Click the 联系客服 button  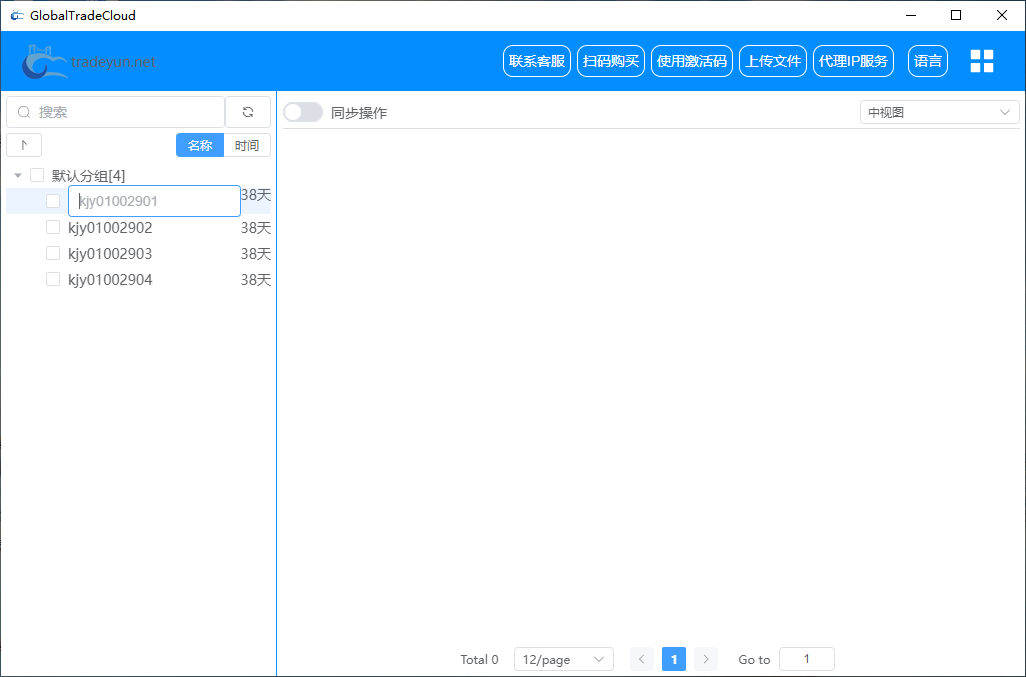(537, 61)
